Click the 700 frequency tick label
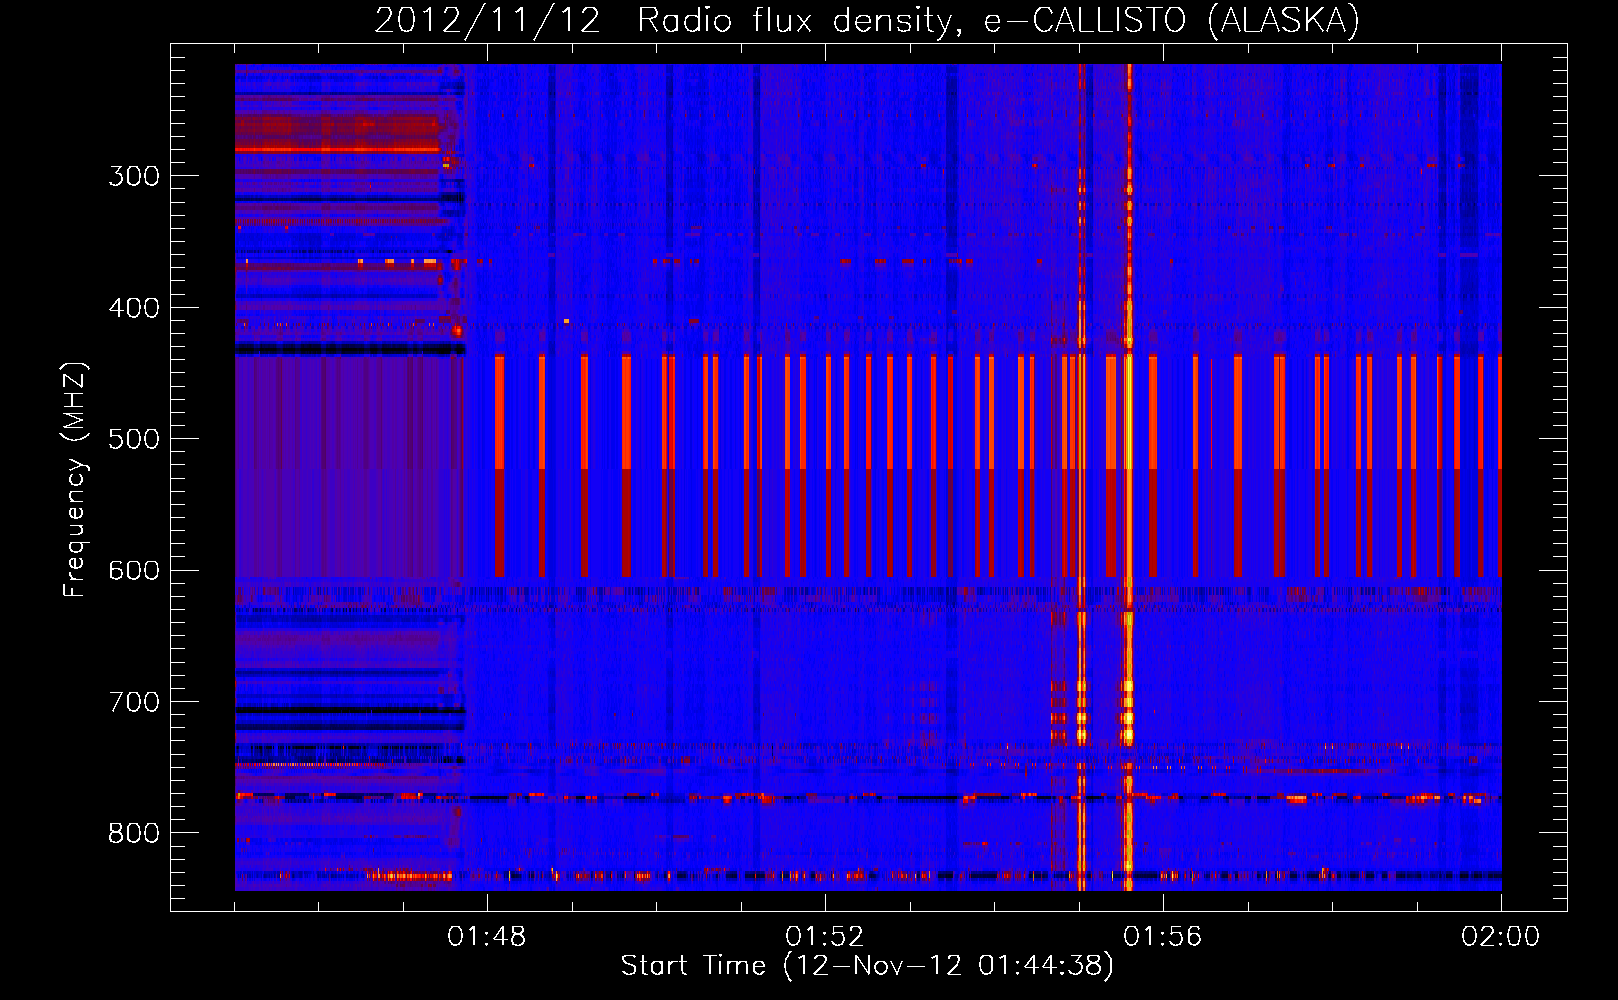Image resolution: width=1618 pixels, height=1000 pixels. tap(134, 702)
